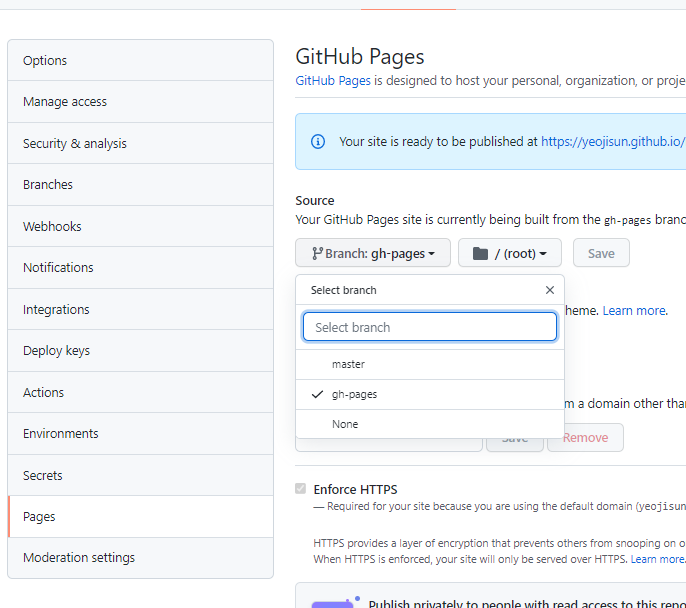This screenshot has width=686, height=608.
Task: Open the GitHub Pages documentation link
Action: click(x=333, y=80)
